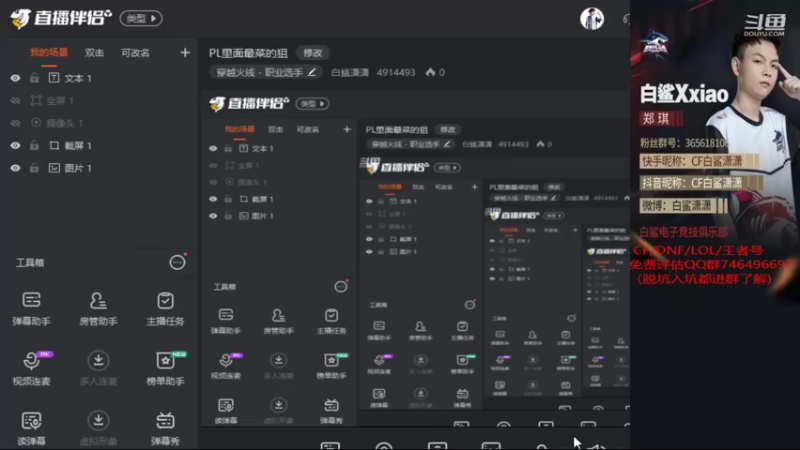Select 可改名 tab in largest nested preview

tap(308, 129)
